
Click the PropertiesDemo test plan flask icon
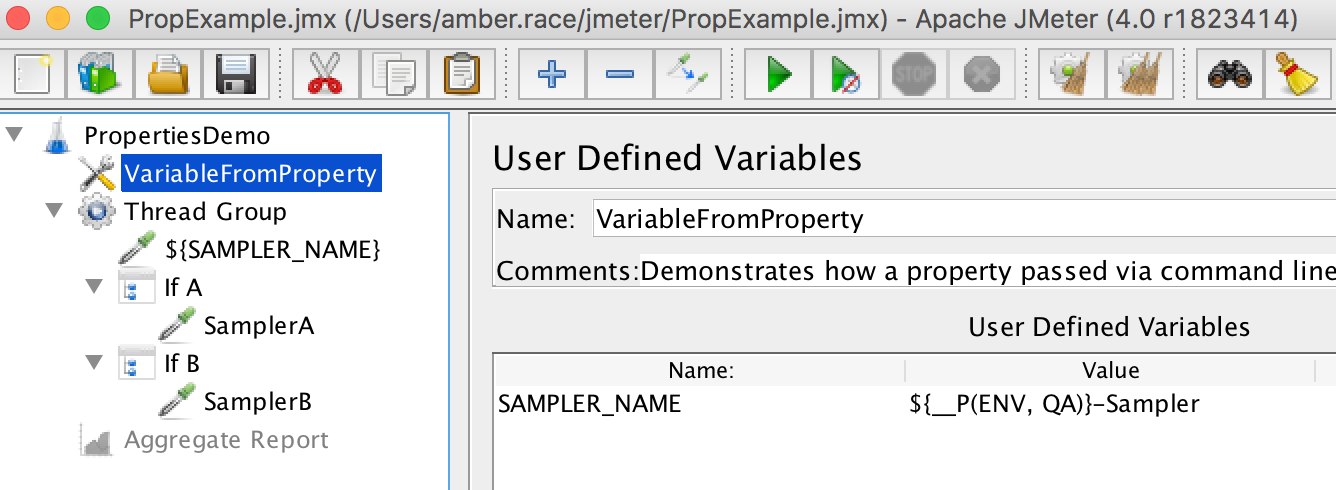pyautogui.click(x=59, y=136)
